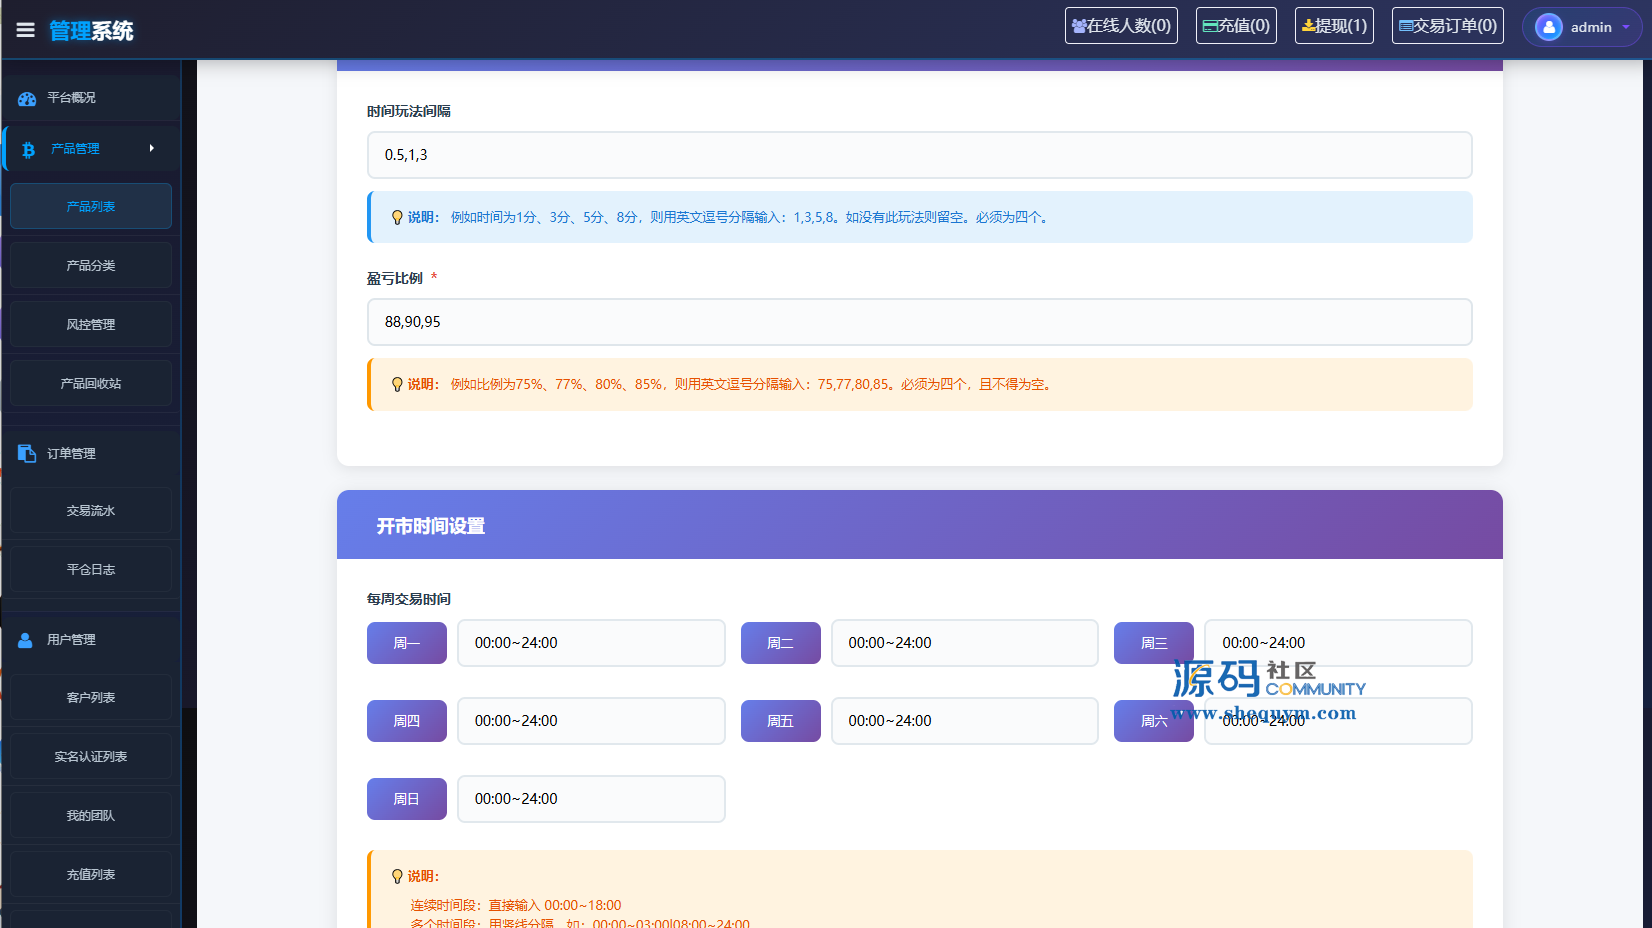Open 我的团队 in the sidebar
The width and height of the screenshot is (1652, 928).
tap(91, 815)
